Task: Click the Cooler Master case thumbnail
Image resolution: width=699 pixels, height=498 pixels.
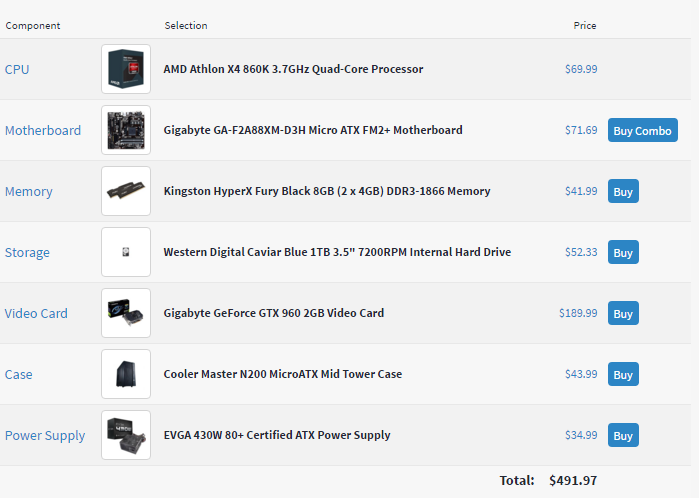Action: [x=126, y=374]
